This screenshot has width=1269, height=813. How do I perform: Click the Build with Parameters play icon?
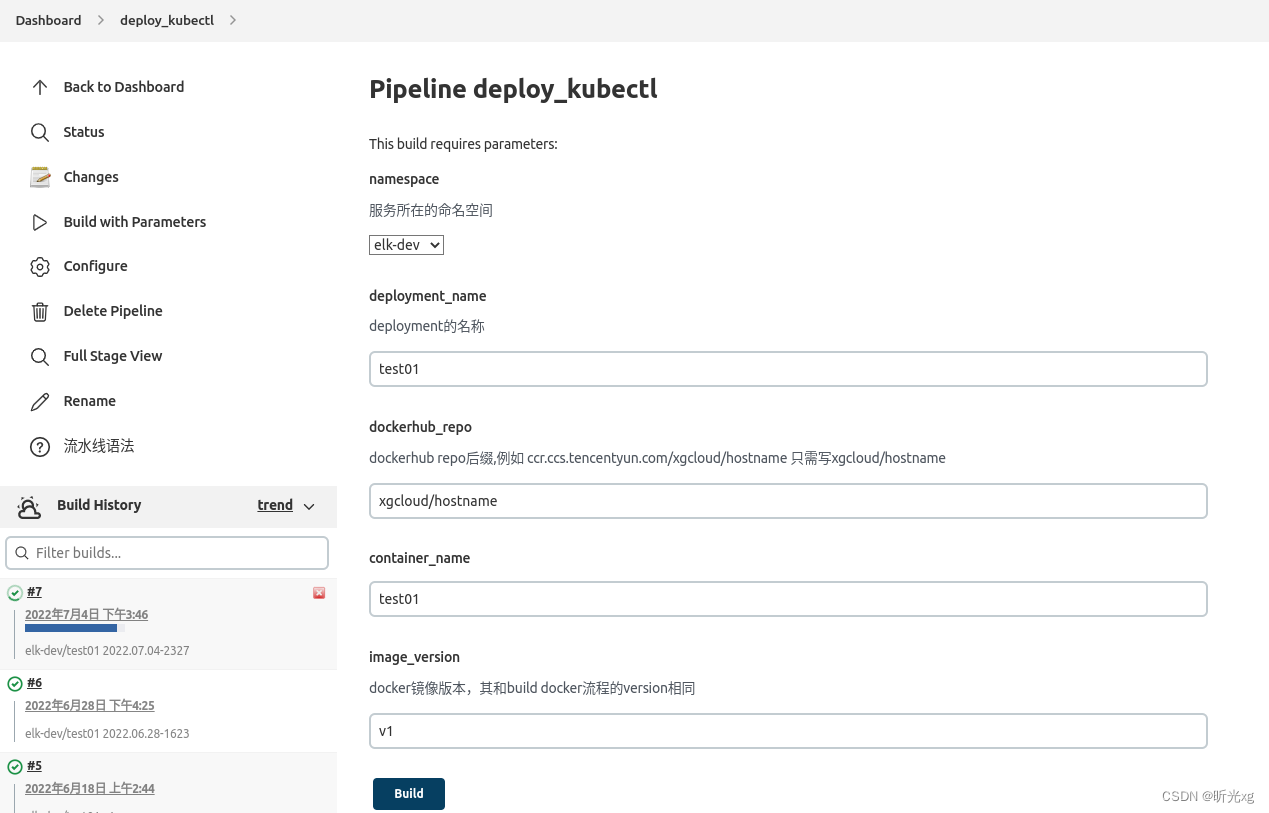click(40, 222)
